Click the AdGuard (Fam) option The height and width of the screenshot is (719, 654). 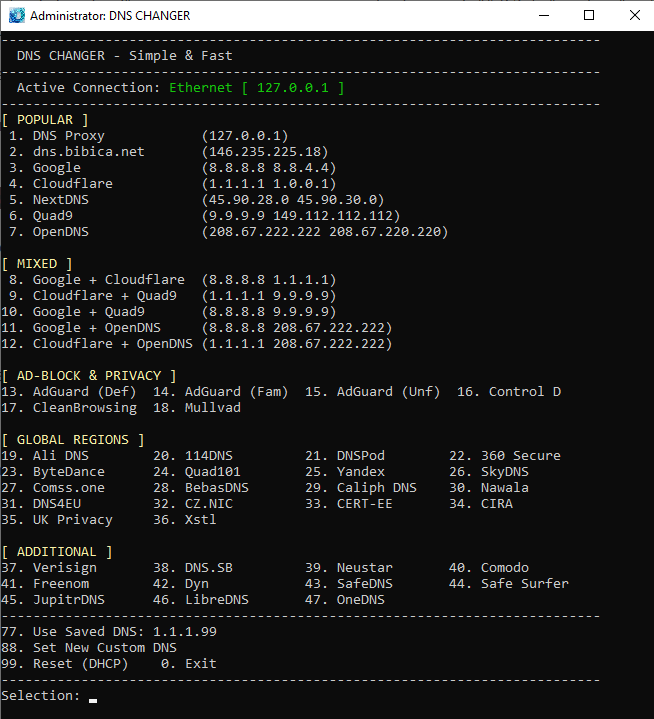(x=221, y=392)
